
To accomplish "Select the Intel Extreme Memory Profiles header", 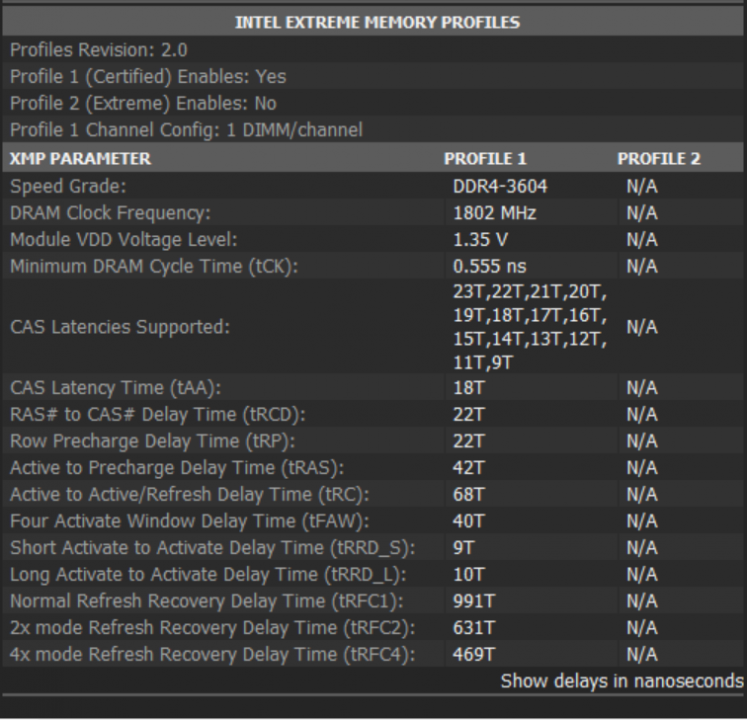I will click(x=377, y=22).
